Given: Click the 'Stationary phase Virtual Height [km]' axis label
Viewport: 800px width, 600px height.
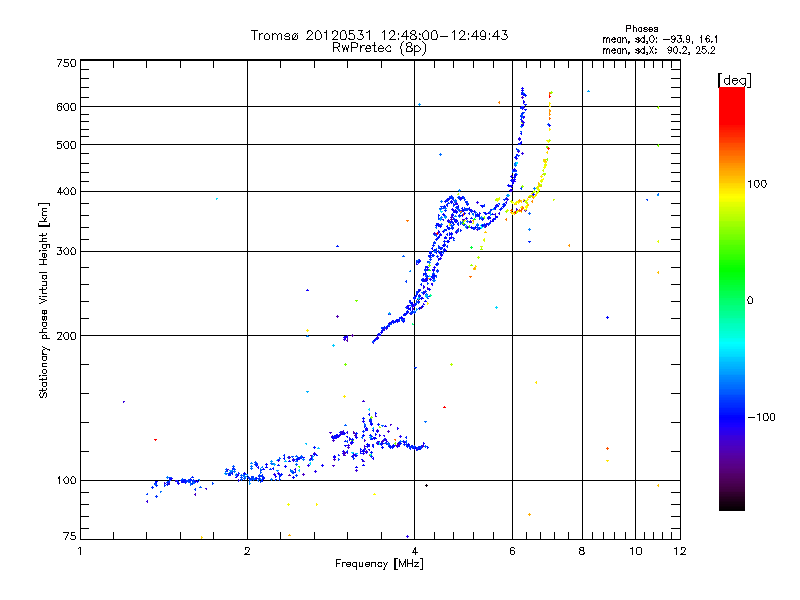Looking at the screenshot, I should click(43, 301).
